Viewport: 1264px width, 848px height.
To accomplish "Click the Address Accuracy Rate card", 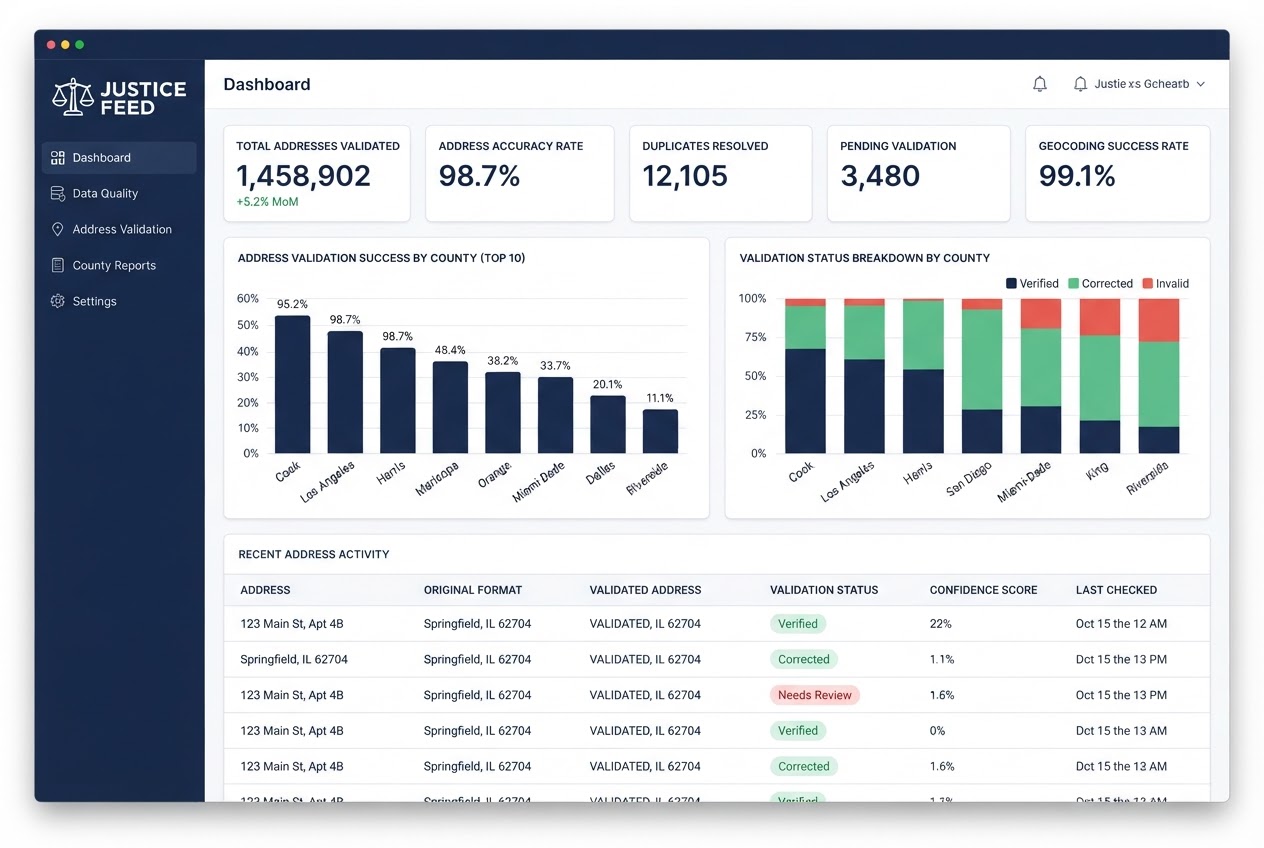I will [x=519, y=173].
